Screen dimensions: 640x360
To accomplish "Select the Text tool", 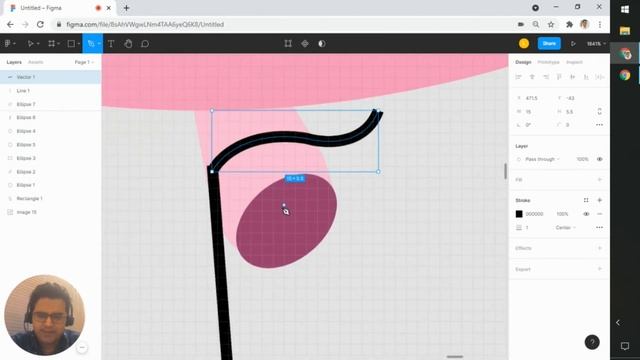I will (111, 44).
